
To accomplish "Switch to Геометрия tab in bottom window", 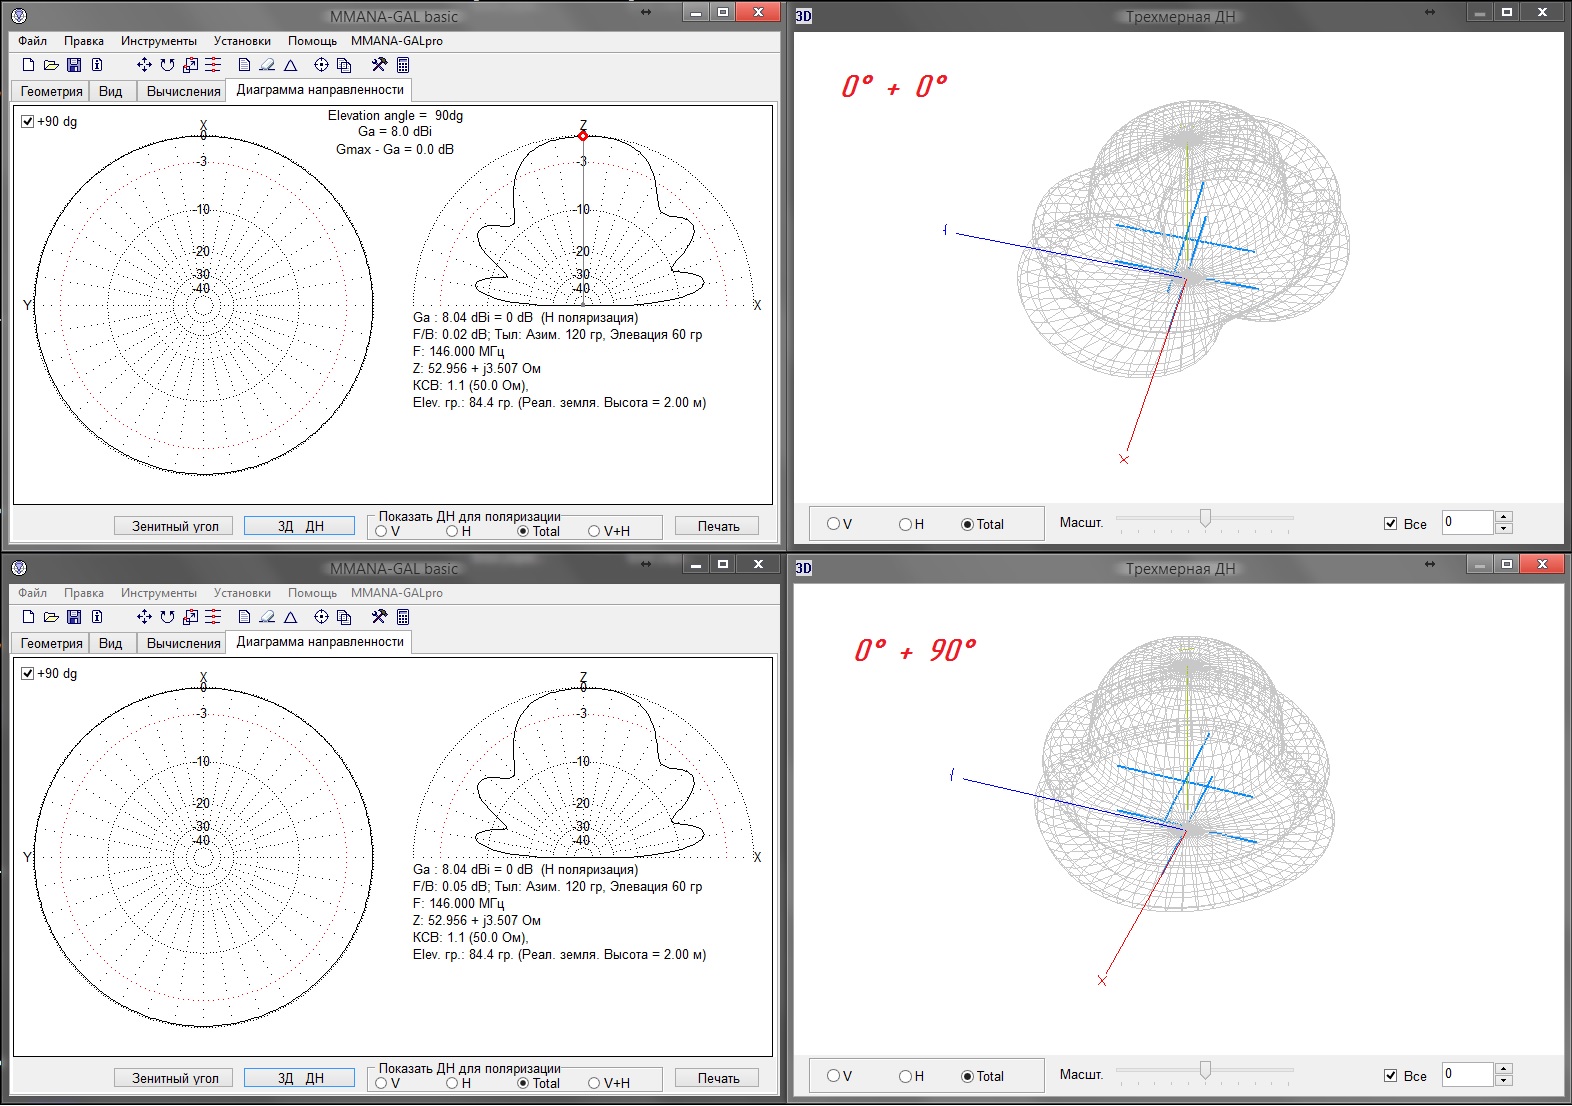I will pyautogui.click(x=51, y=643).
